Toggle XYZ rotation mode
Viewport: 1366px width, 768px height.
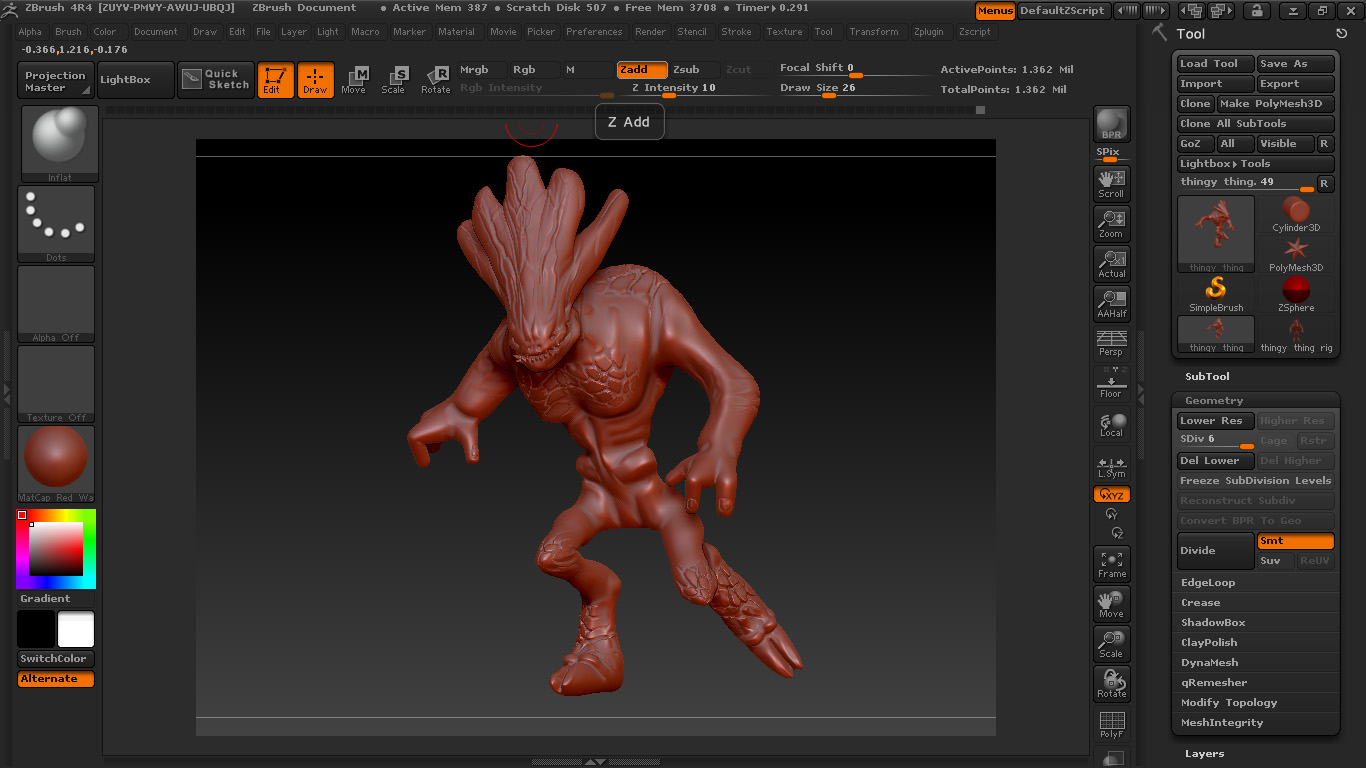pos(1111,494)
